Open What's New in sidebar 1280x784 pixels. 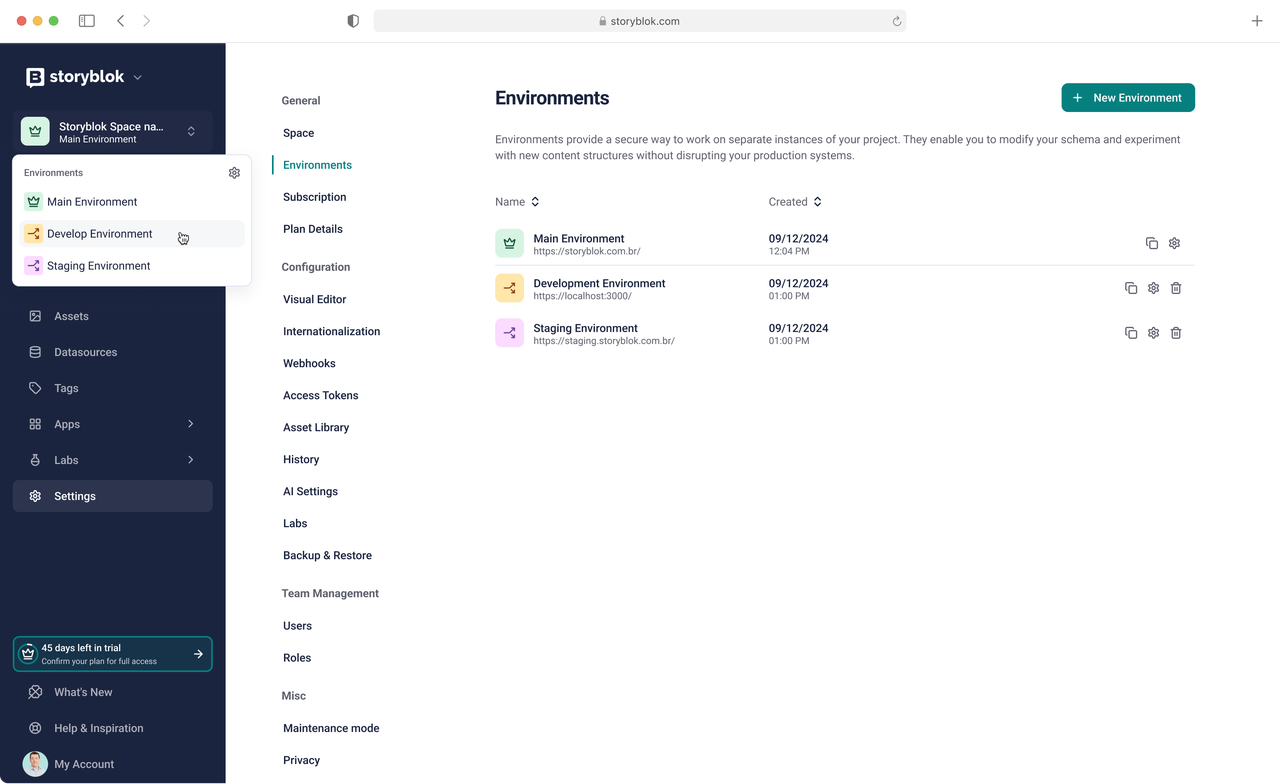coord(112,692)
